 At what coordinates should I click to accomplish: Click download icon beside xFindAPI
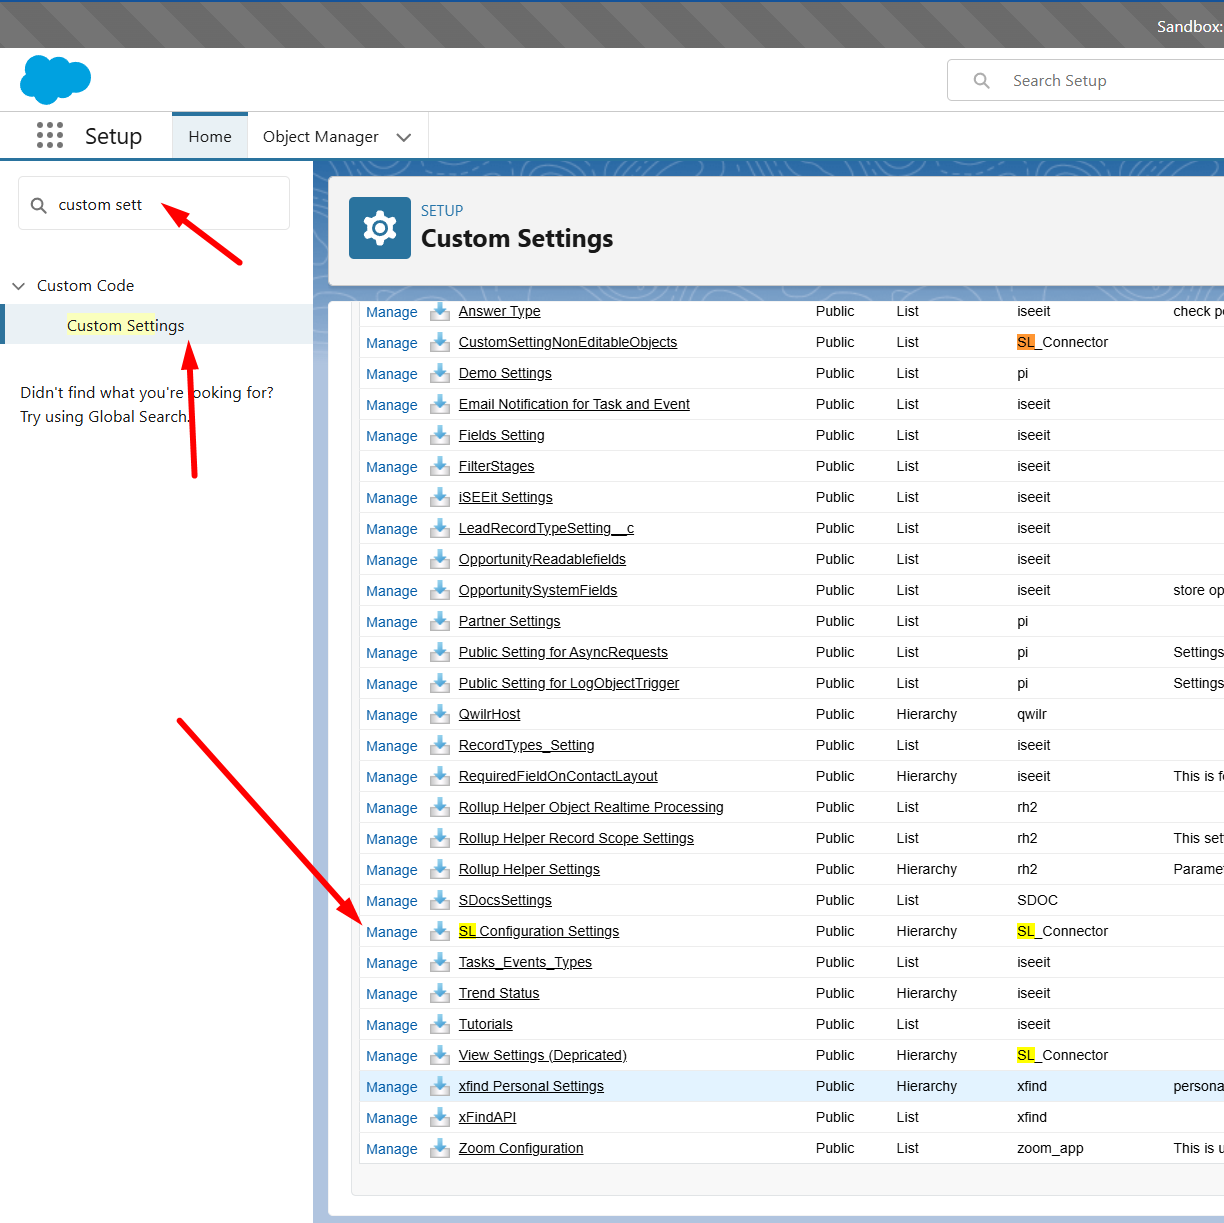440,1117
